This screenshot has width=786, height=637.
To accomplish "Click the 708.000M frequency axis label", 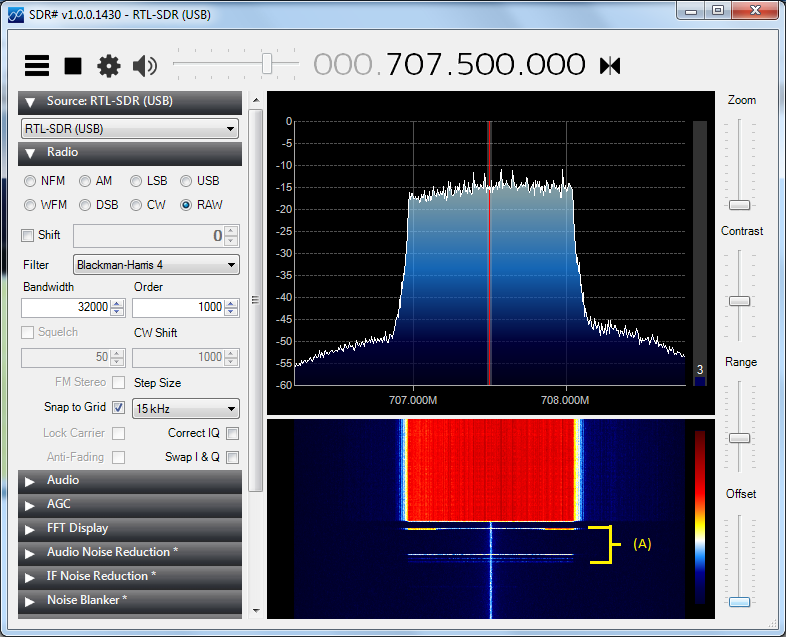I will (x=565, y=400).
